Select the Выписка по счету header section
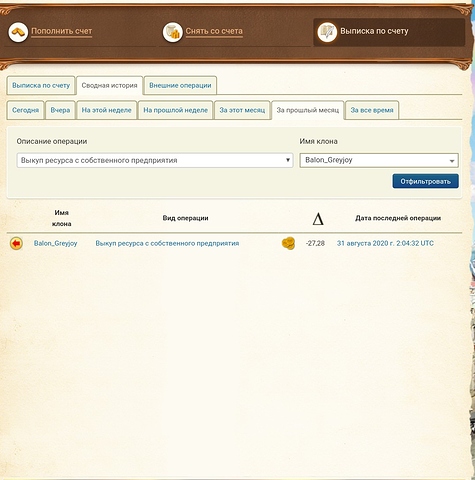This screenshot has width=475, height=480. pyautogui.click(x=389, y=32)
